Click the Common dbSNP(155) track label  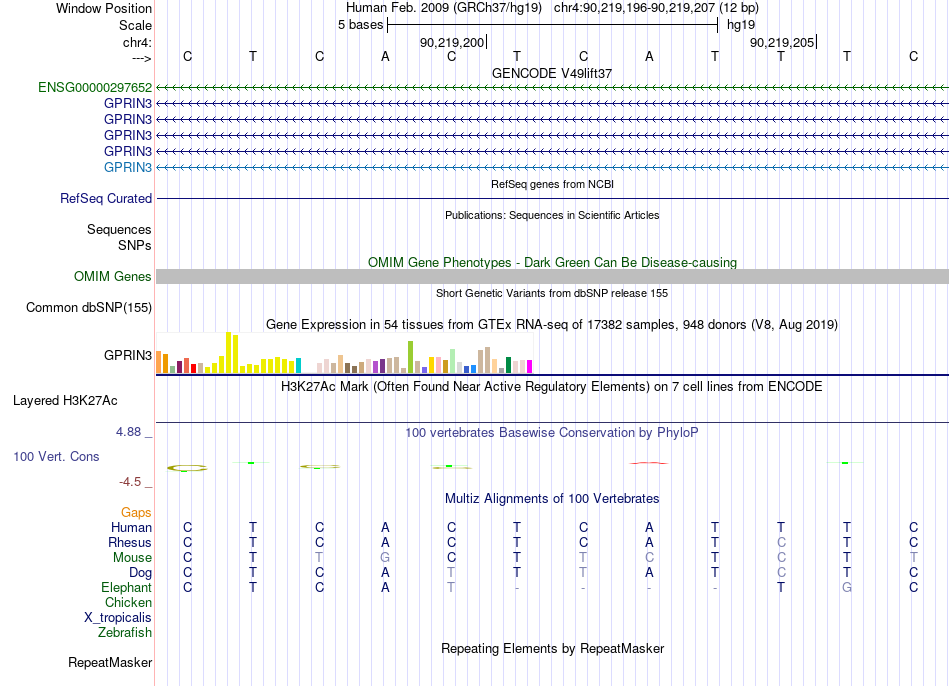[x=89, y=307]
